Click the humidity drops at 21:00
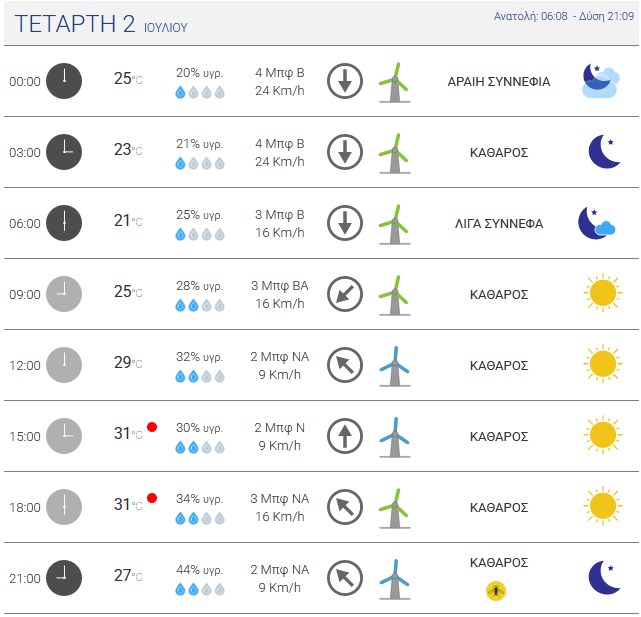The height and width of the screenshot is (617, 641). 200,589
